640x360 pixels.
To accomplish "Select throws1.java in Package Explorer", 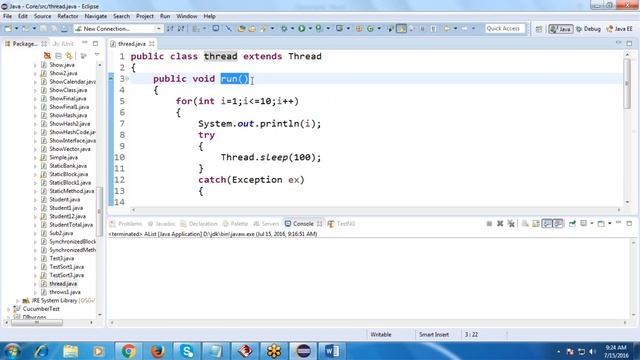I will 64,292.
